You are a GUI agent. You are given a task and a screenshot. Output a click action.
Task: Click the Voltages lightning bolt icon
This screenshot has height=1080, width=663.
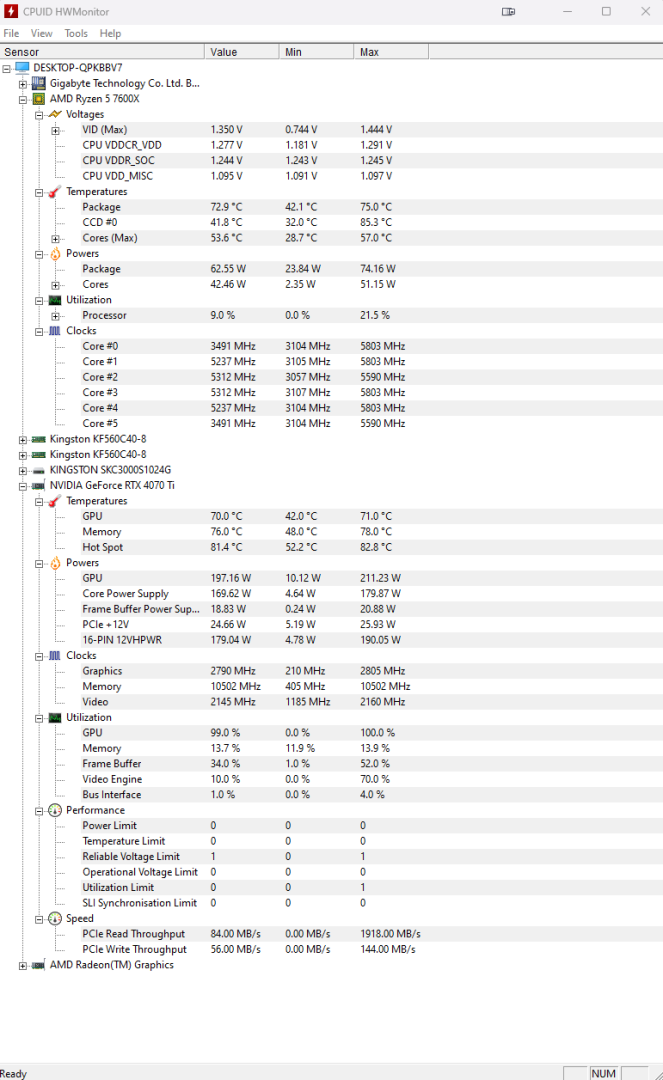point(54,114)
